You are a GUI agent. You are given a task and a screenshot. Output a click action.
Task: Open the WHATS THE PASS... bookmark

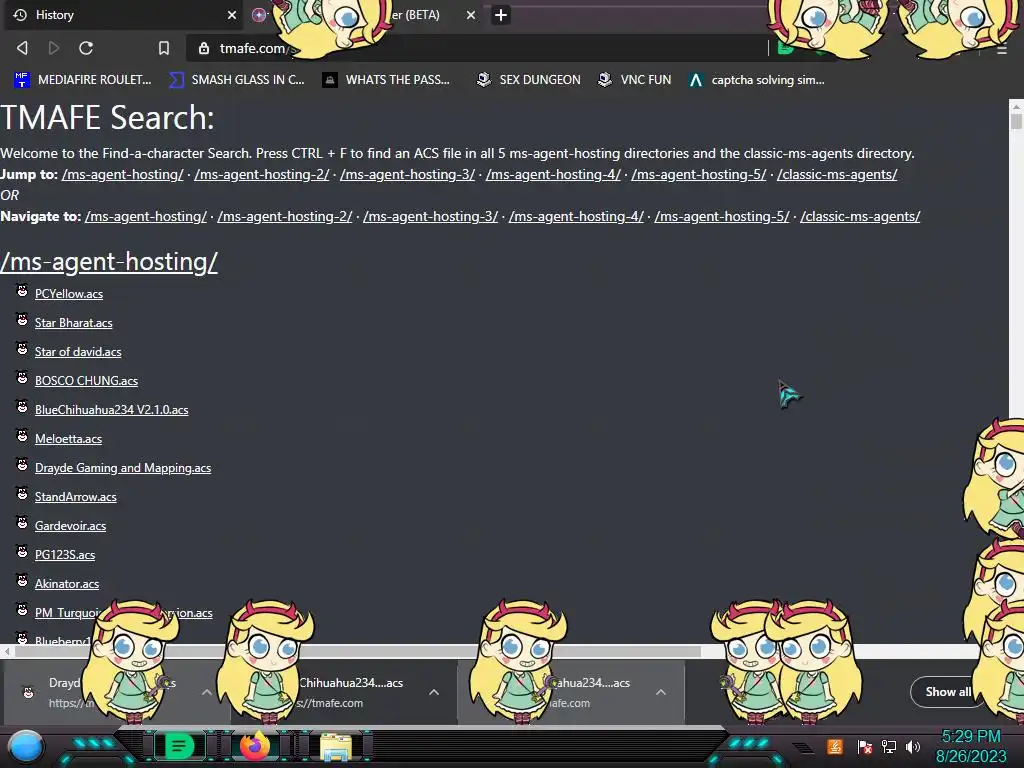tap(387, 80)
